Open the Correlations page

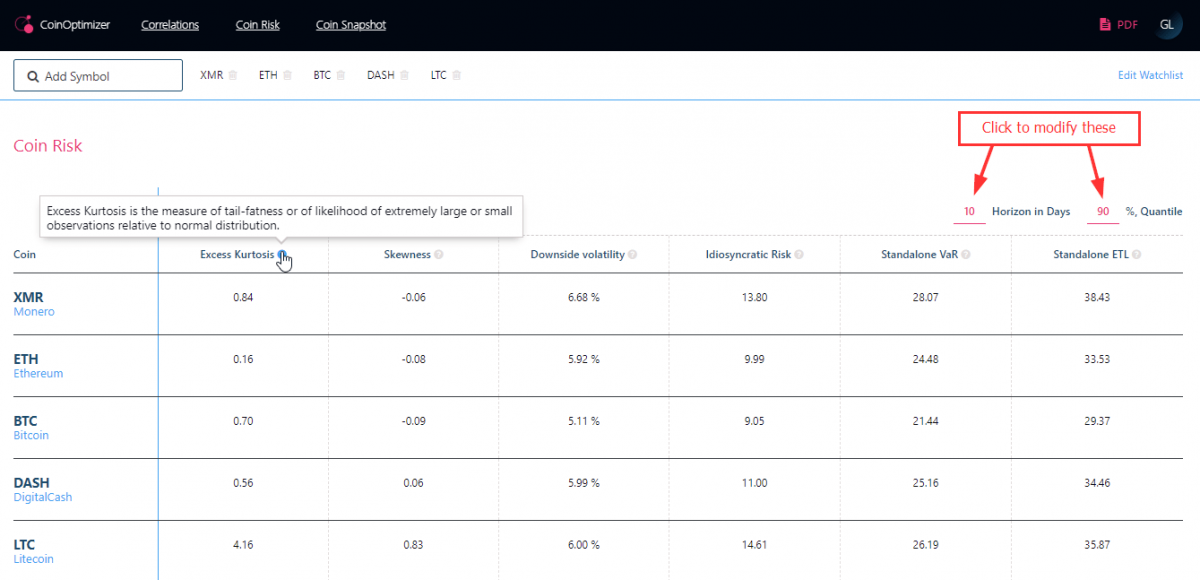tap(170, 25)
